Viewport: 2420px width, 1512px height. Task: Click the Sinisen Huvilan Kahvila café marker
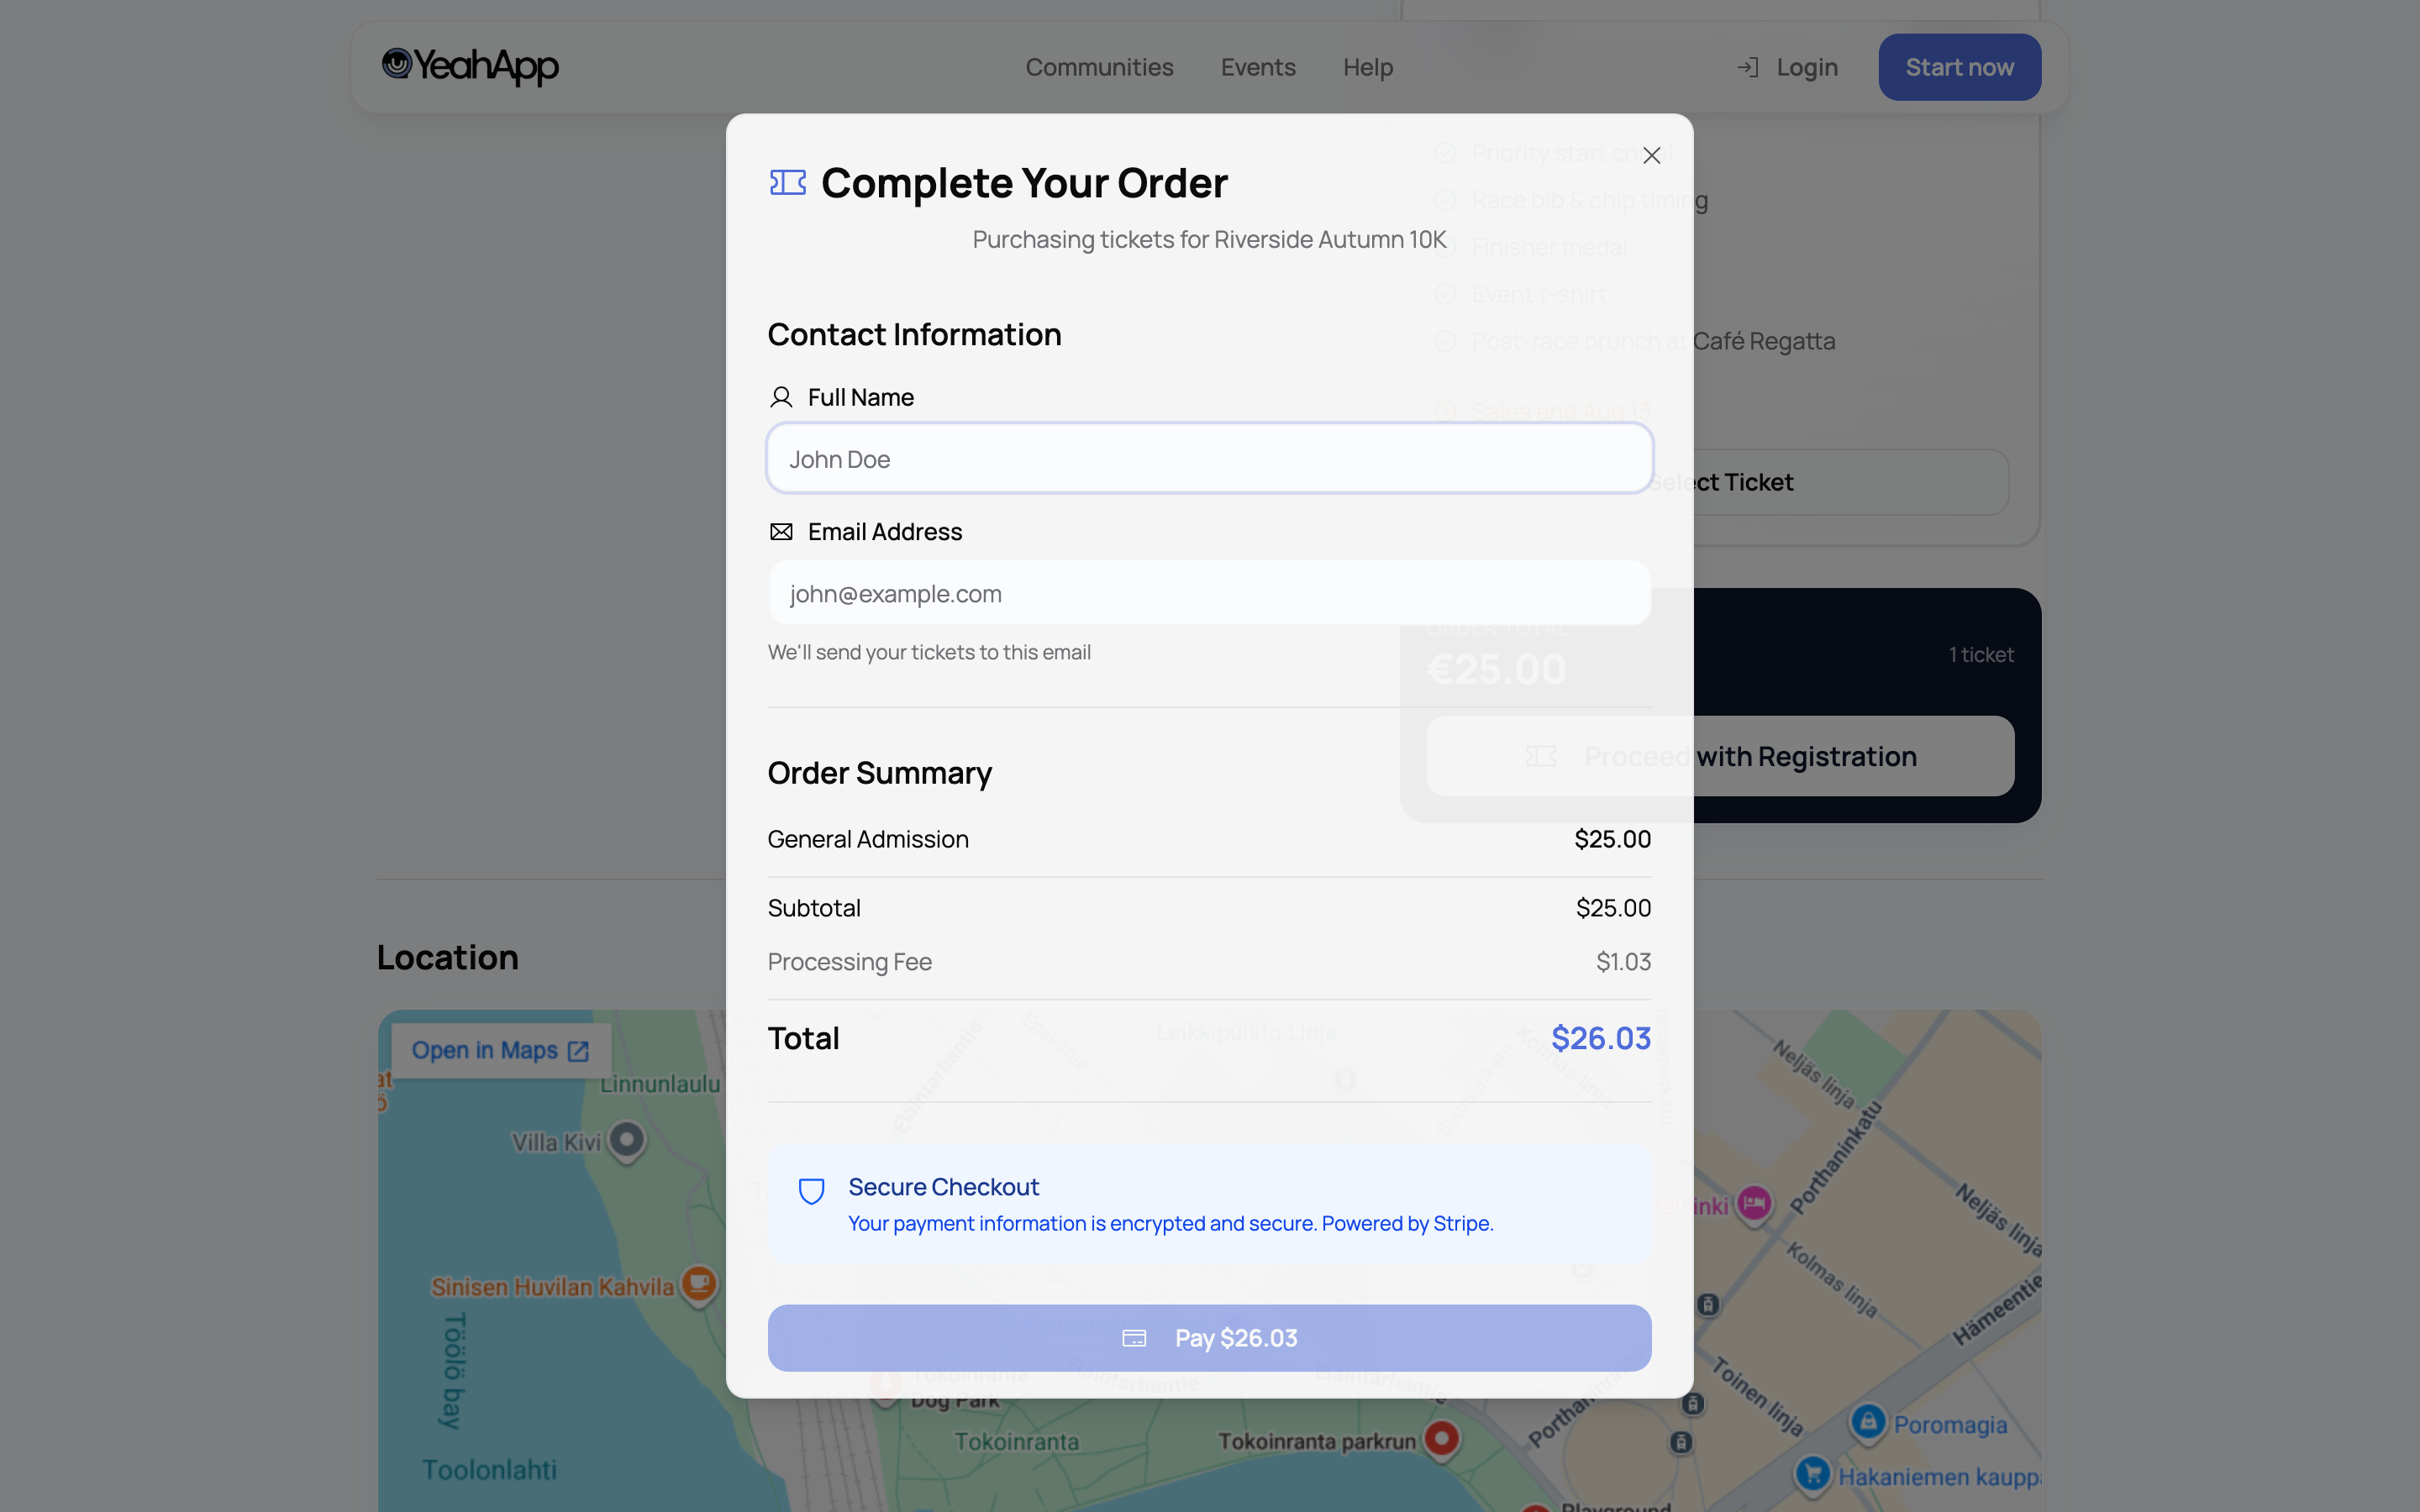tap(699, 1284)
